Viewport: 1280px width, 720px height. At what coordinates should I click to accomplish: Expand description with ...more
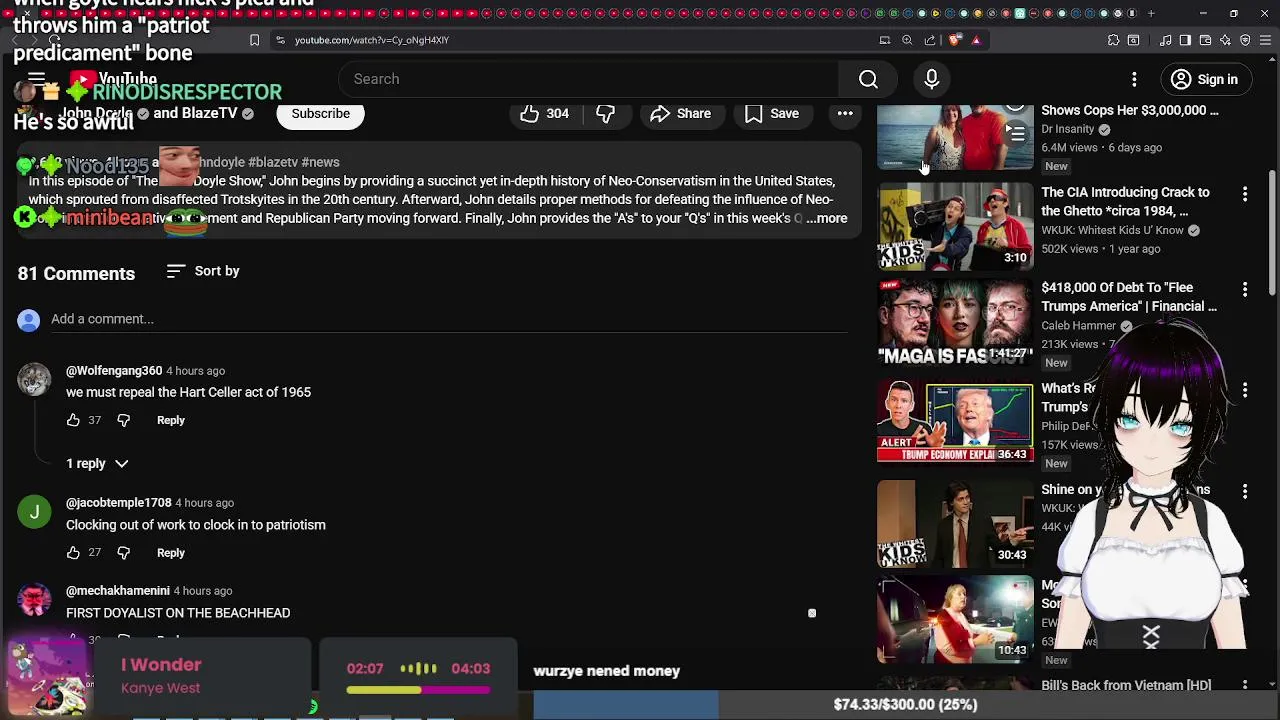pyautogui.click(x=827, y=218)
